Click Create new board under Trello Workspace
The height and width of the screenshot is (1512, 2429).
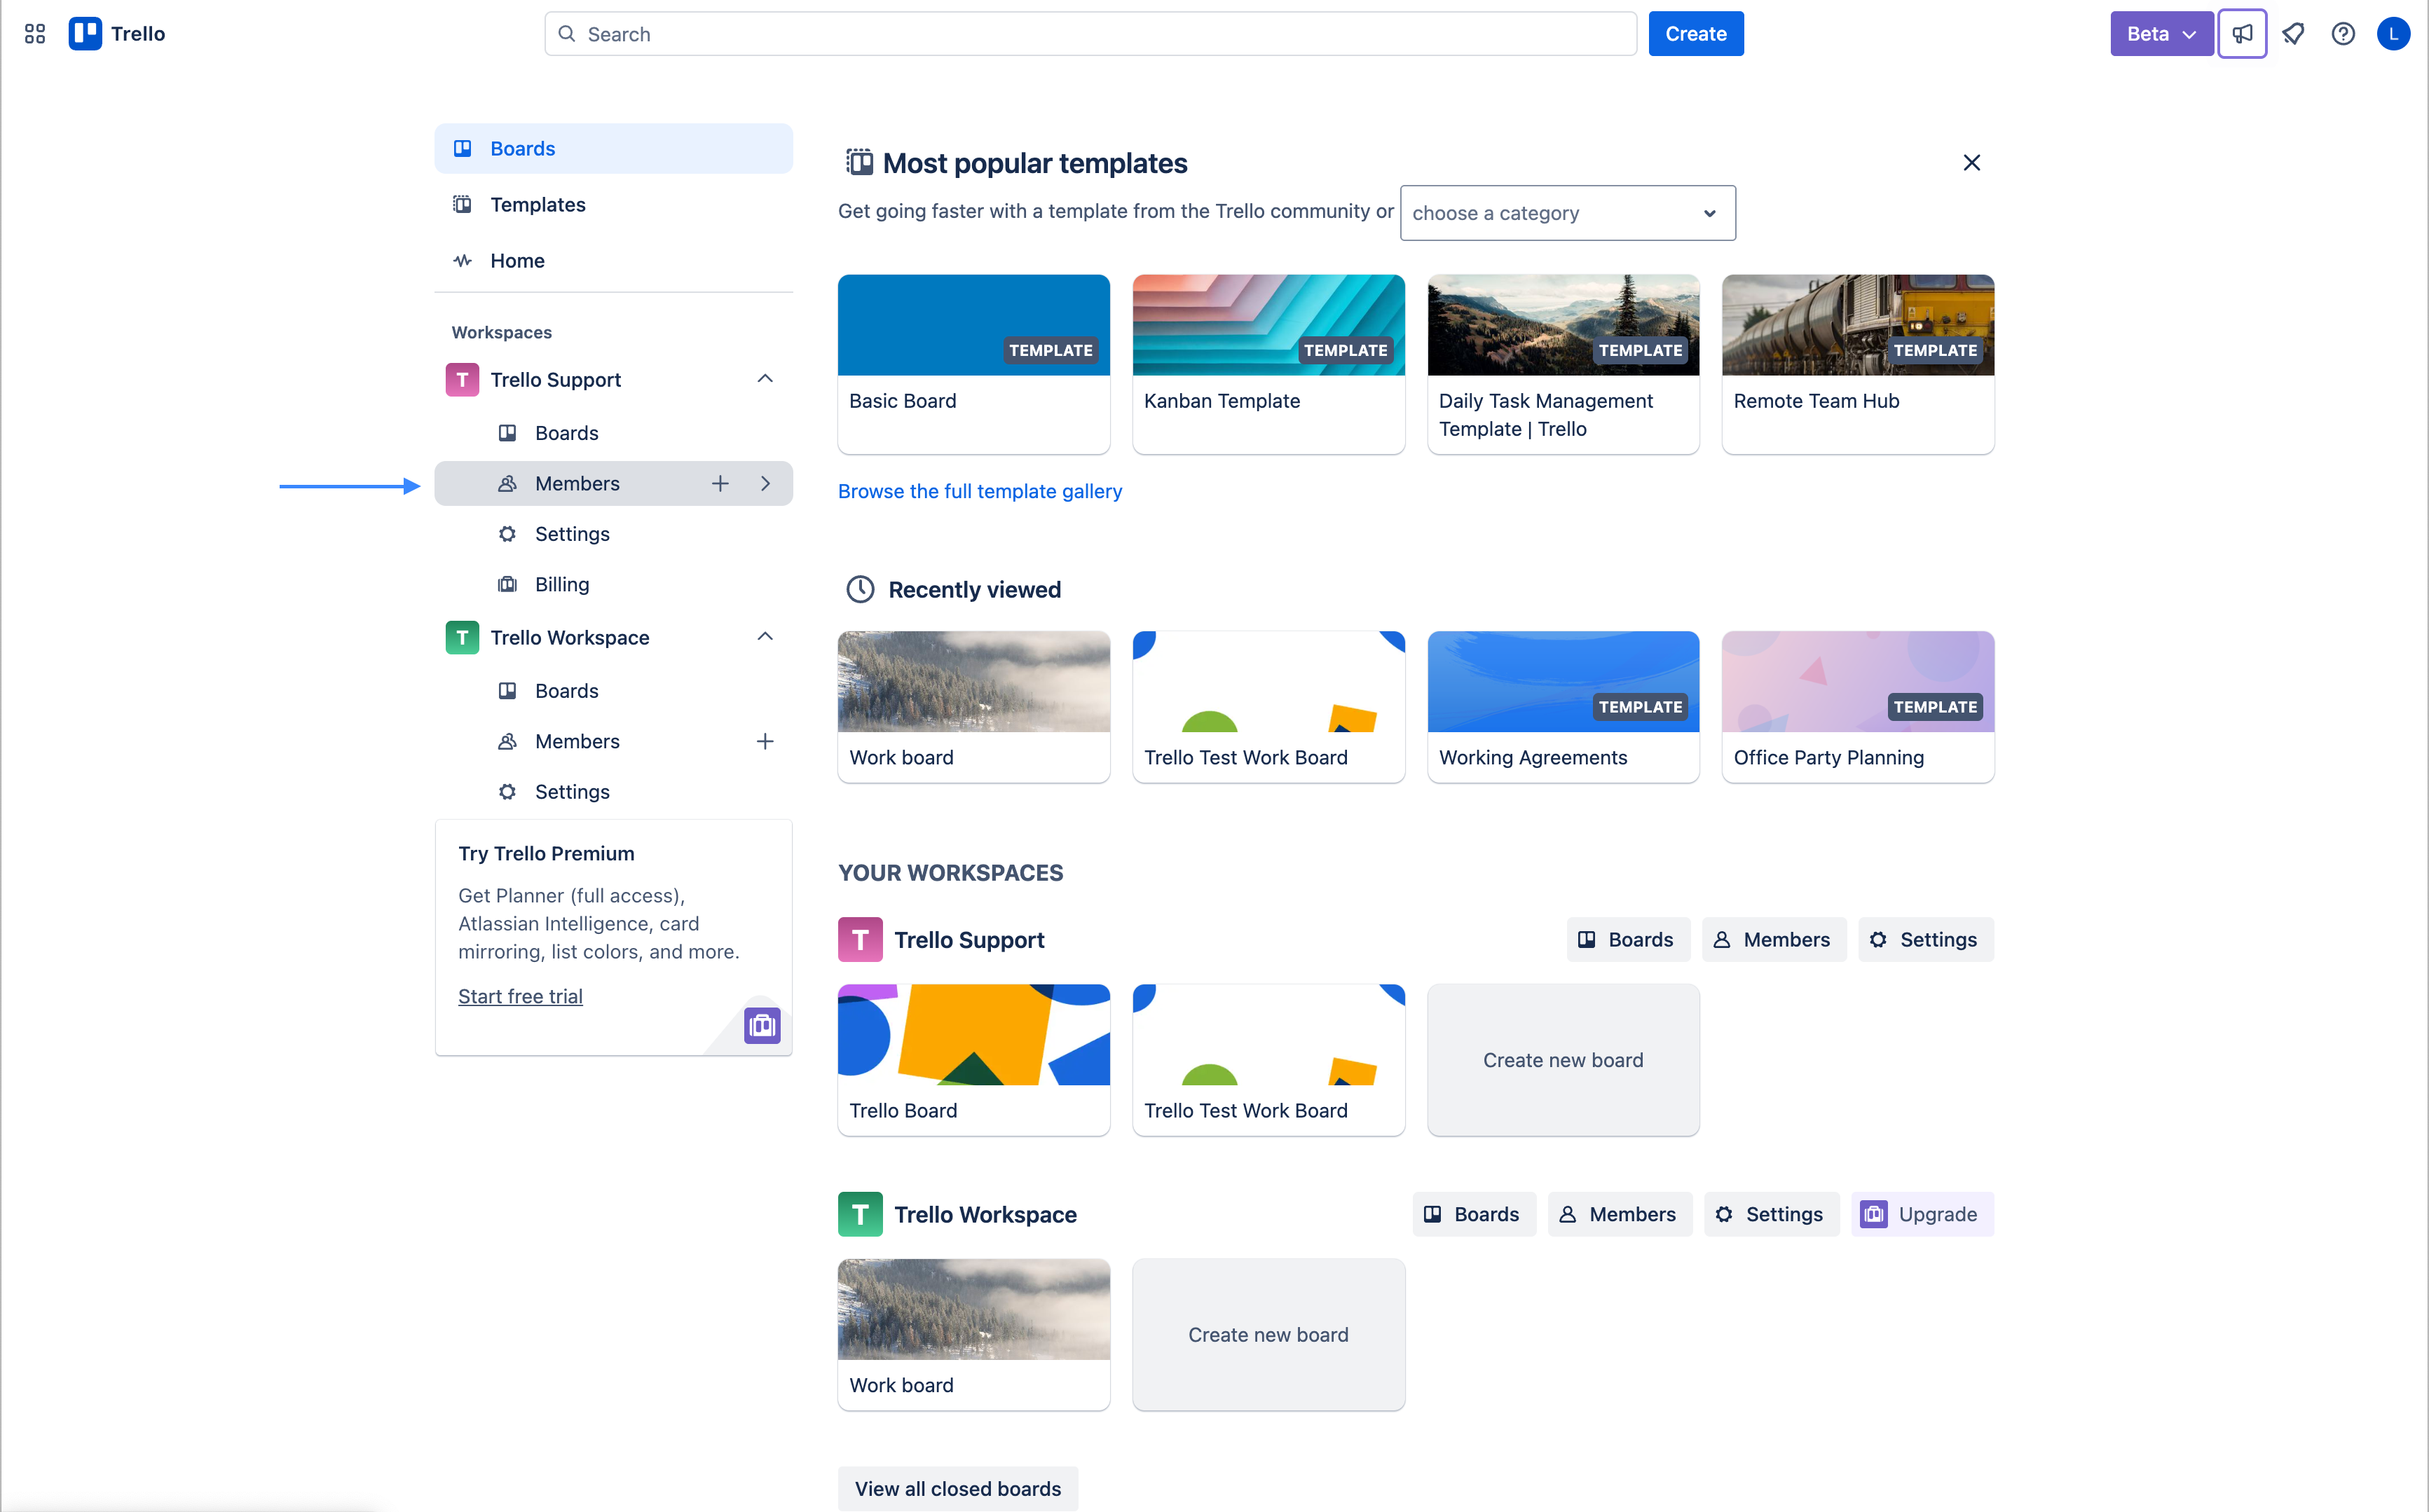tap(1268, 1335)
